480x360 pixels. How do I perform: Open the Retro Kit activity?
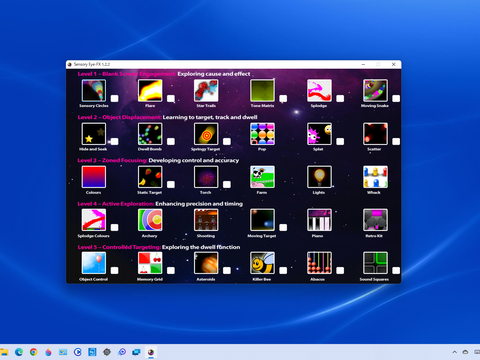(x=375, y=220)
